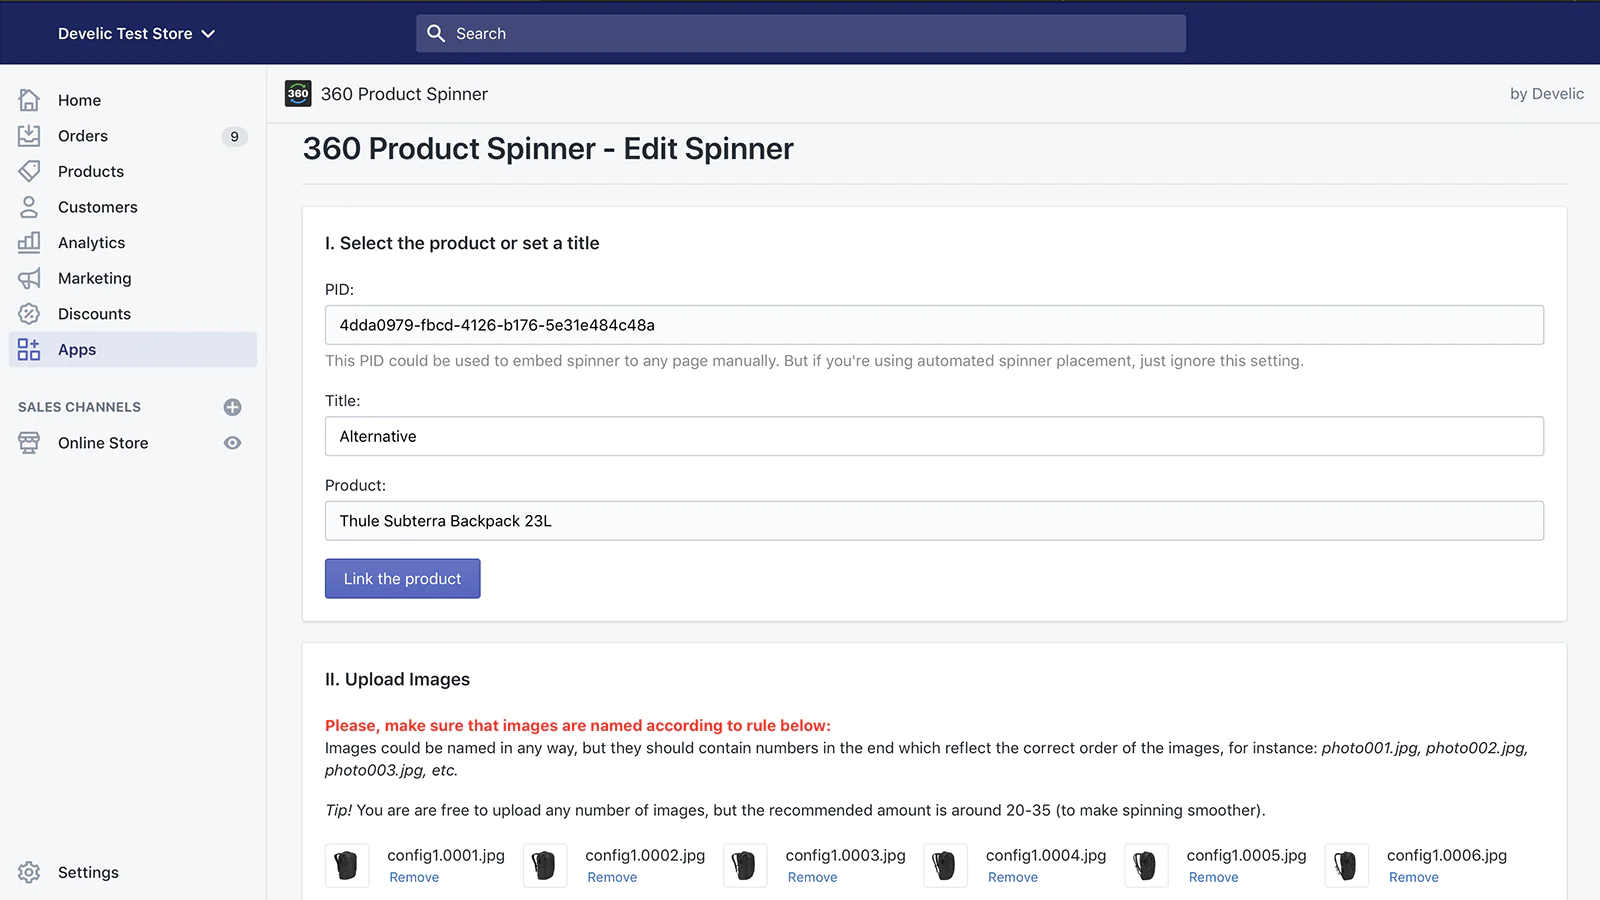Click the Marketing megaphone icon

click(29, 278)
